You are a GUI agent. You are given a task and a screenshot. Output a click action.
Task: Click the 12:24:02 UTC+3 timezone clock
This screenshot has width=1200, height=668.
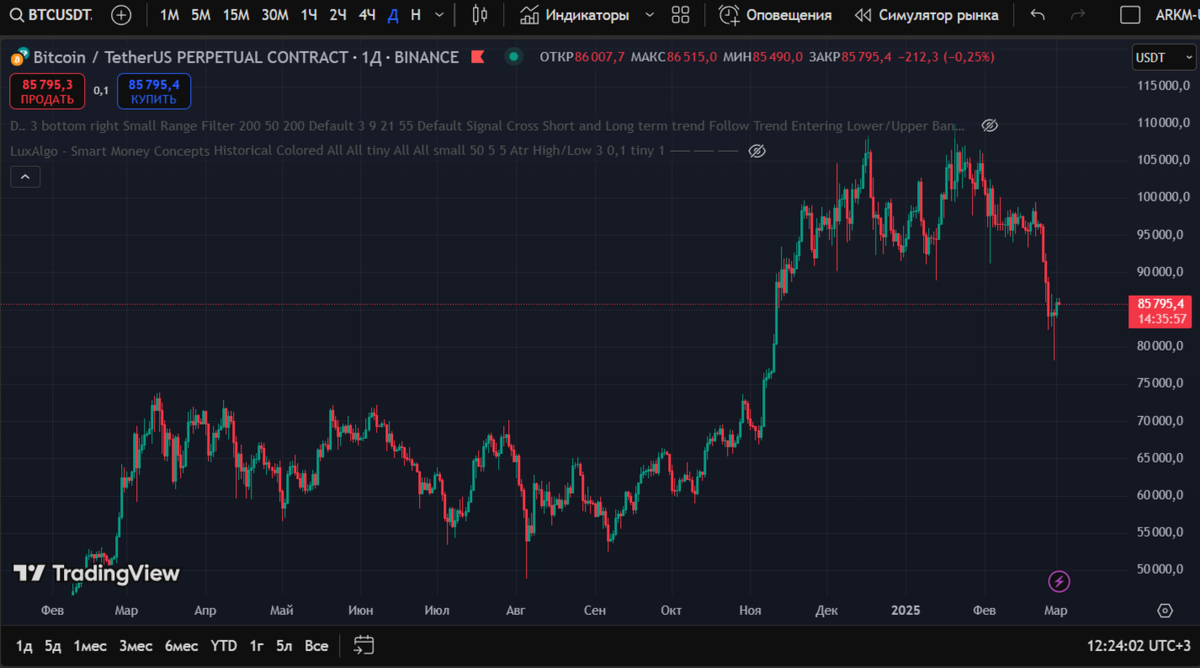(x=1139, y=646)
